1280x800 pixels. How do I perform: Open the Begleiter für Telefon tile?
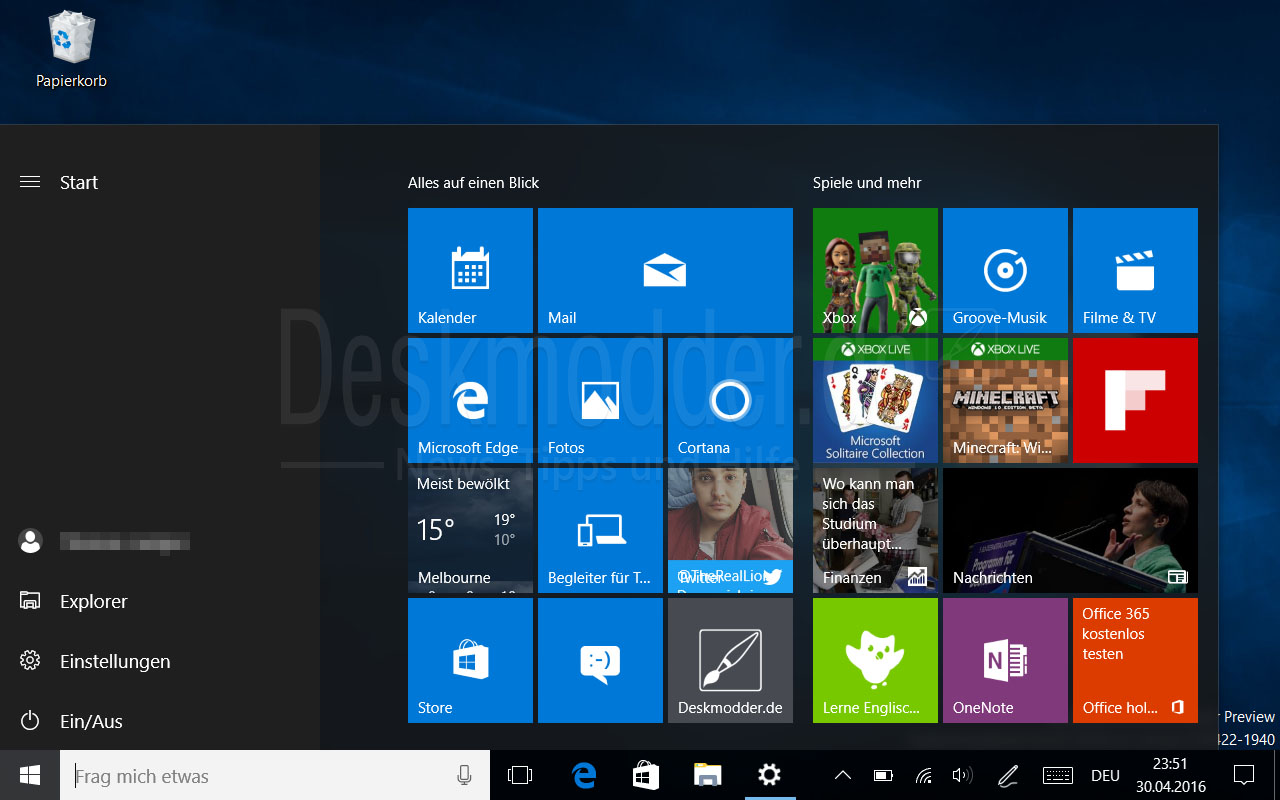tap(600, 530)
